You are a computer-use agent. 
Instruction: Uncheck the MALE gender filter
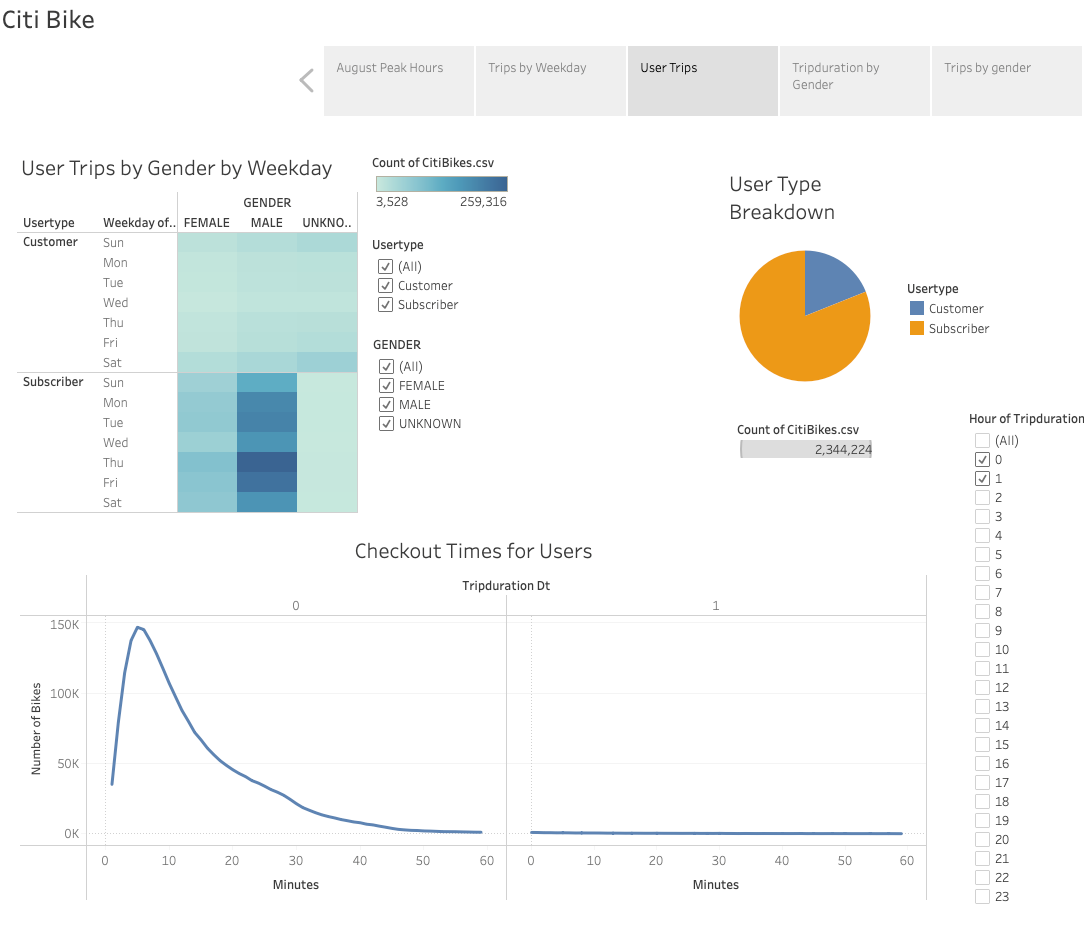point(386,404)
